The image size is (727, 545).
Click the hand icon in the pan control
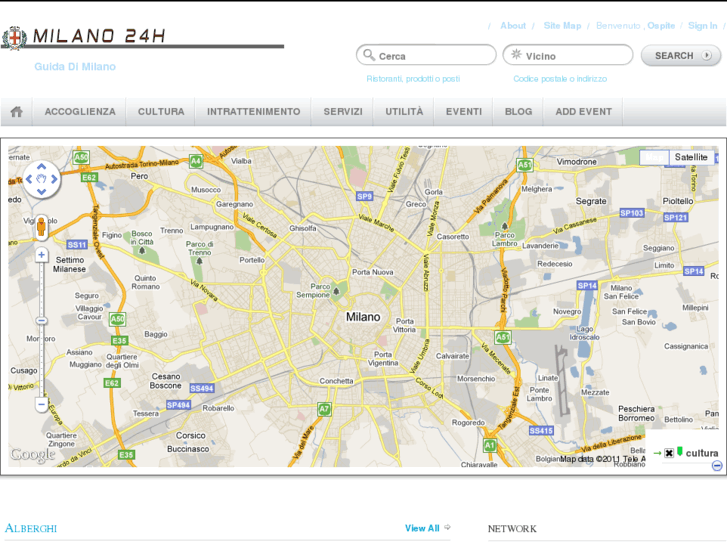pyautogui.click(x=42, y=179)
